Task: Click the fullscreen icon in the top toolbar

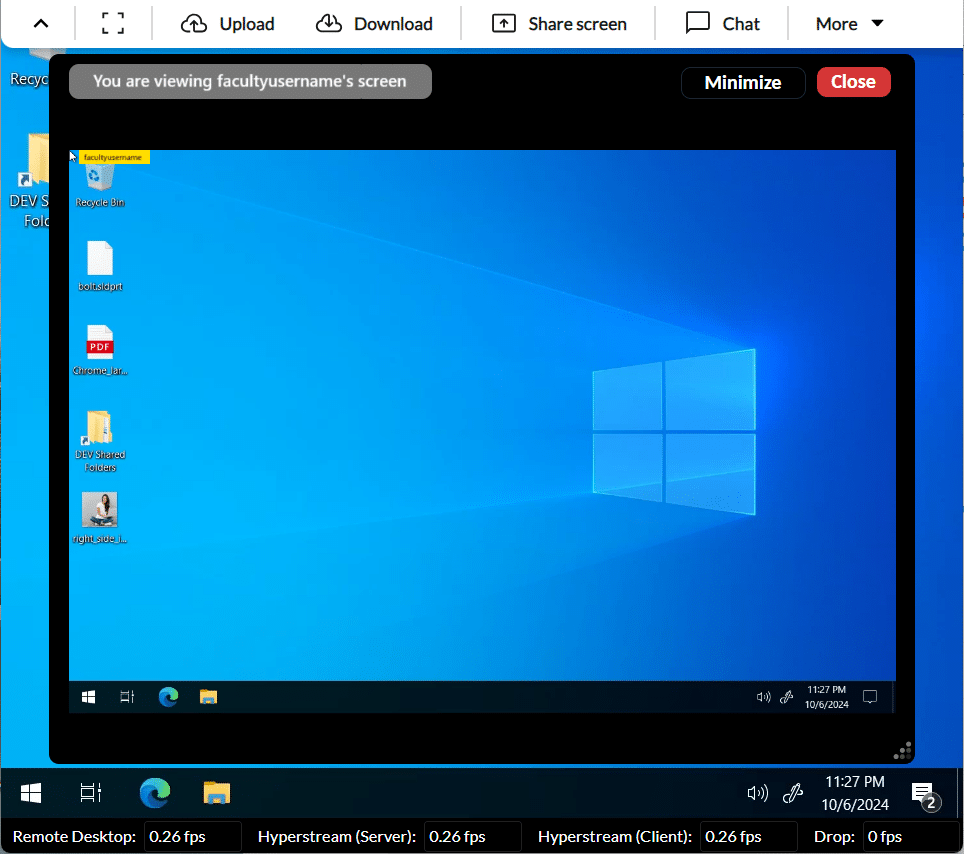Action: (113, 22)
